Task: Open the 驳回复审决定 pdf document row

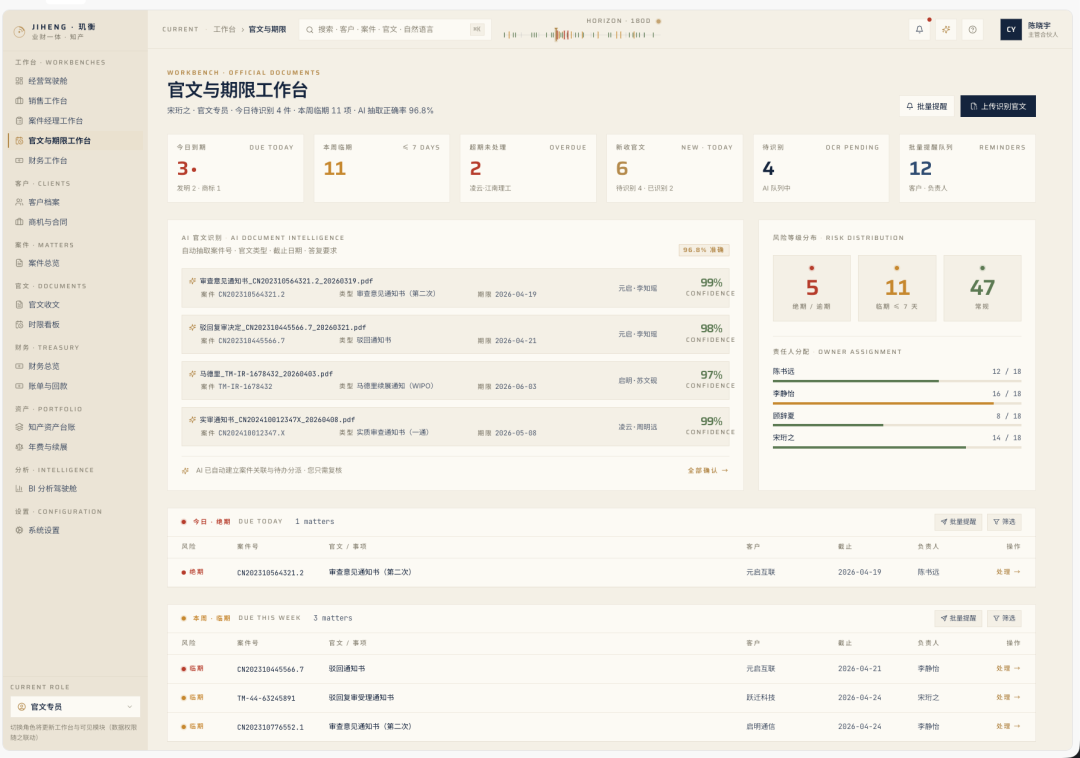Action: 455,334
